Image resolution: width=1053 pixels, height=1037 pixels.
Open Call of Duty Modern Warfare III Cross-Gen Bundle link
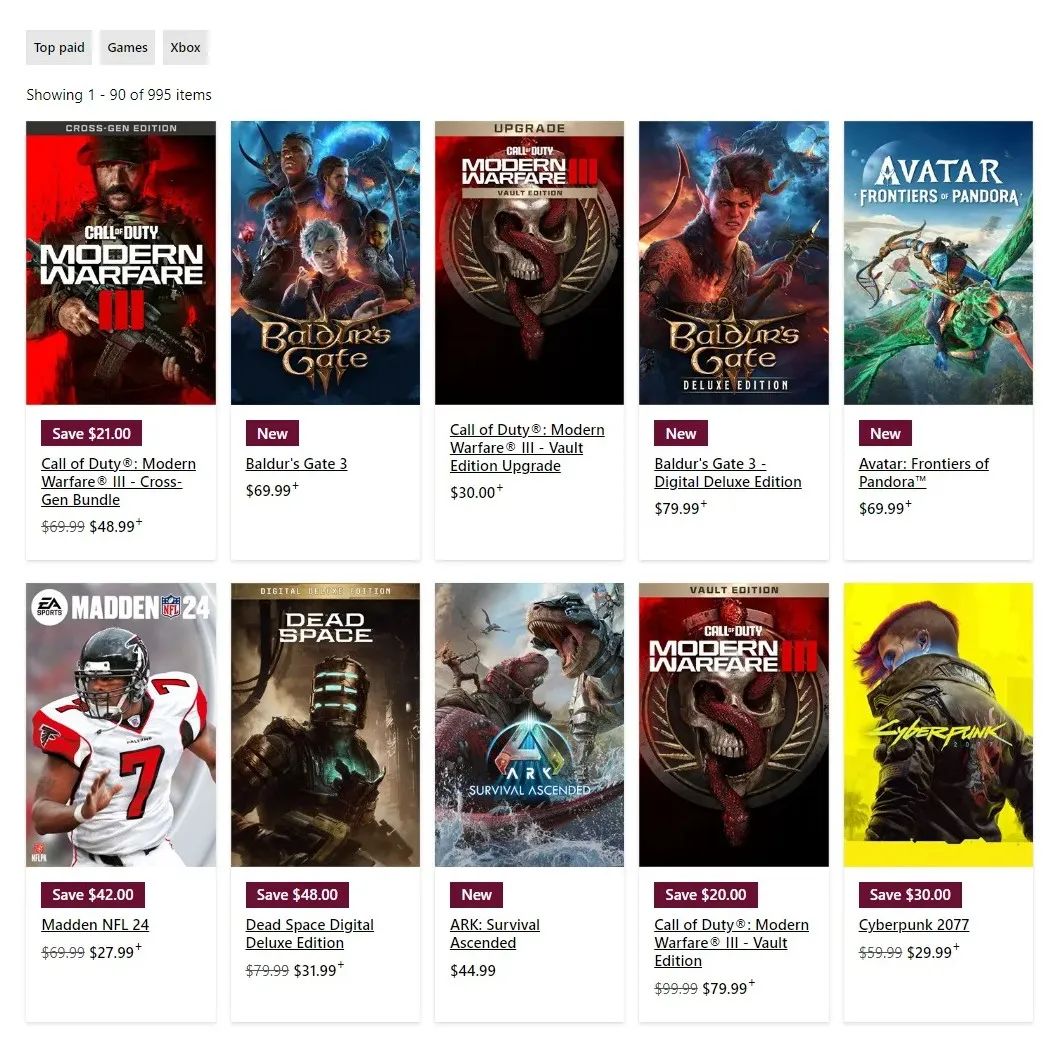coord(119,482)
